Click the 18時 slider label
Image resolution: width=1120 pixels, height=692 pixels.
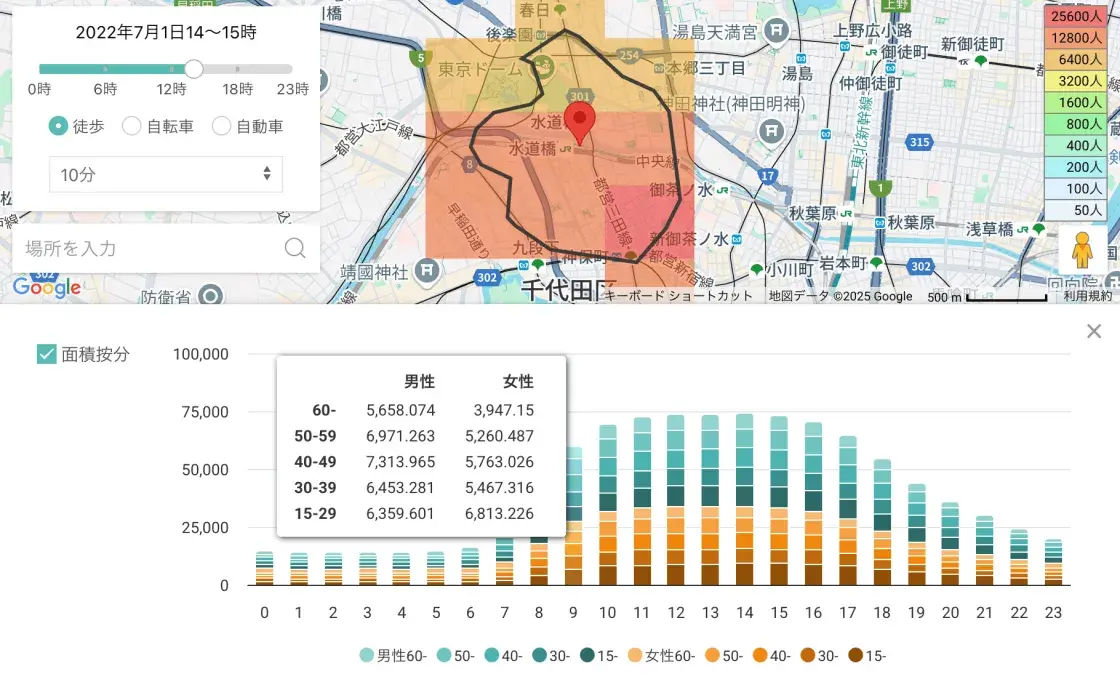pyautogui.click(x=237, y=89)
